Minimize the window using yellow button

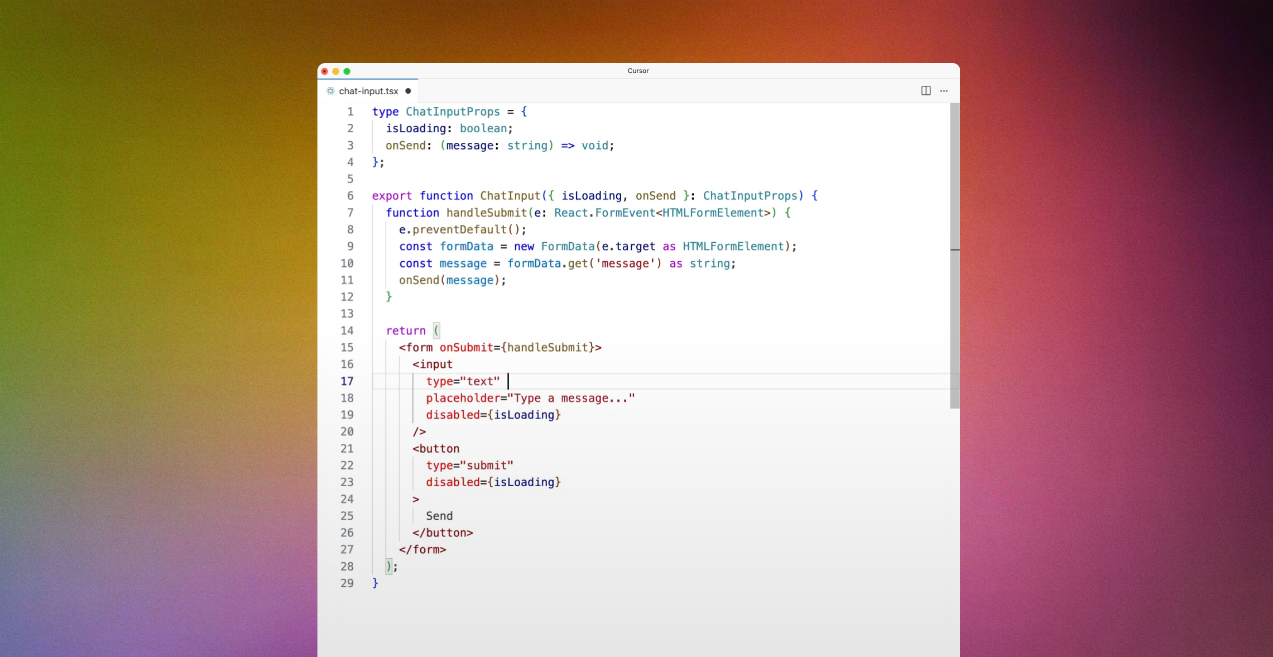335,71
